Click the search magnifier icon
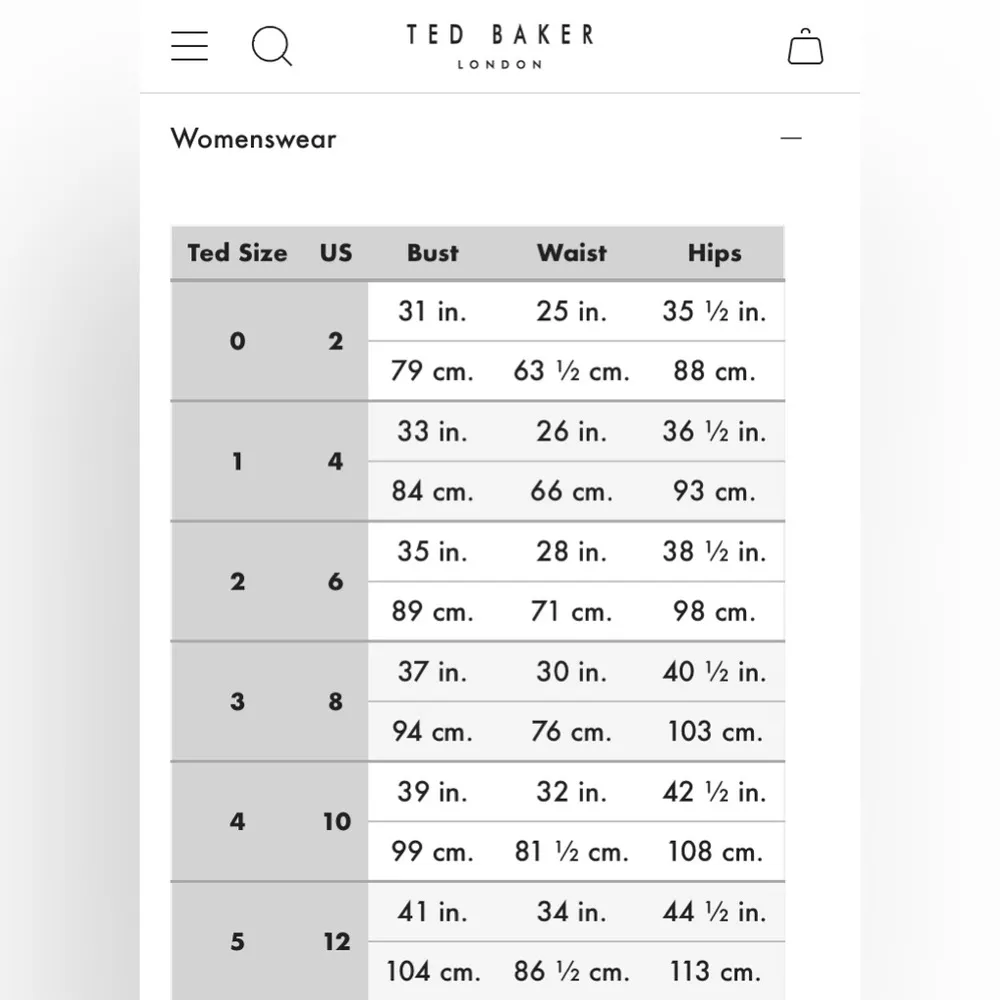Viewport: 1000px width, 1000px height. [x=271, y=46]
